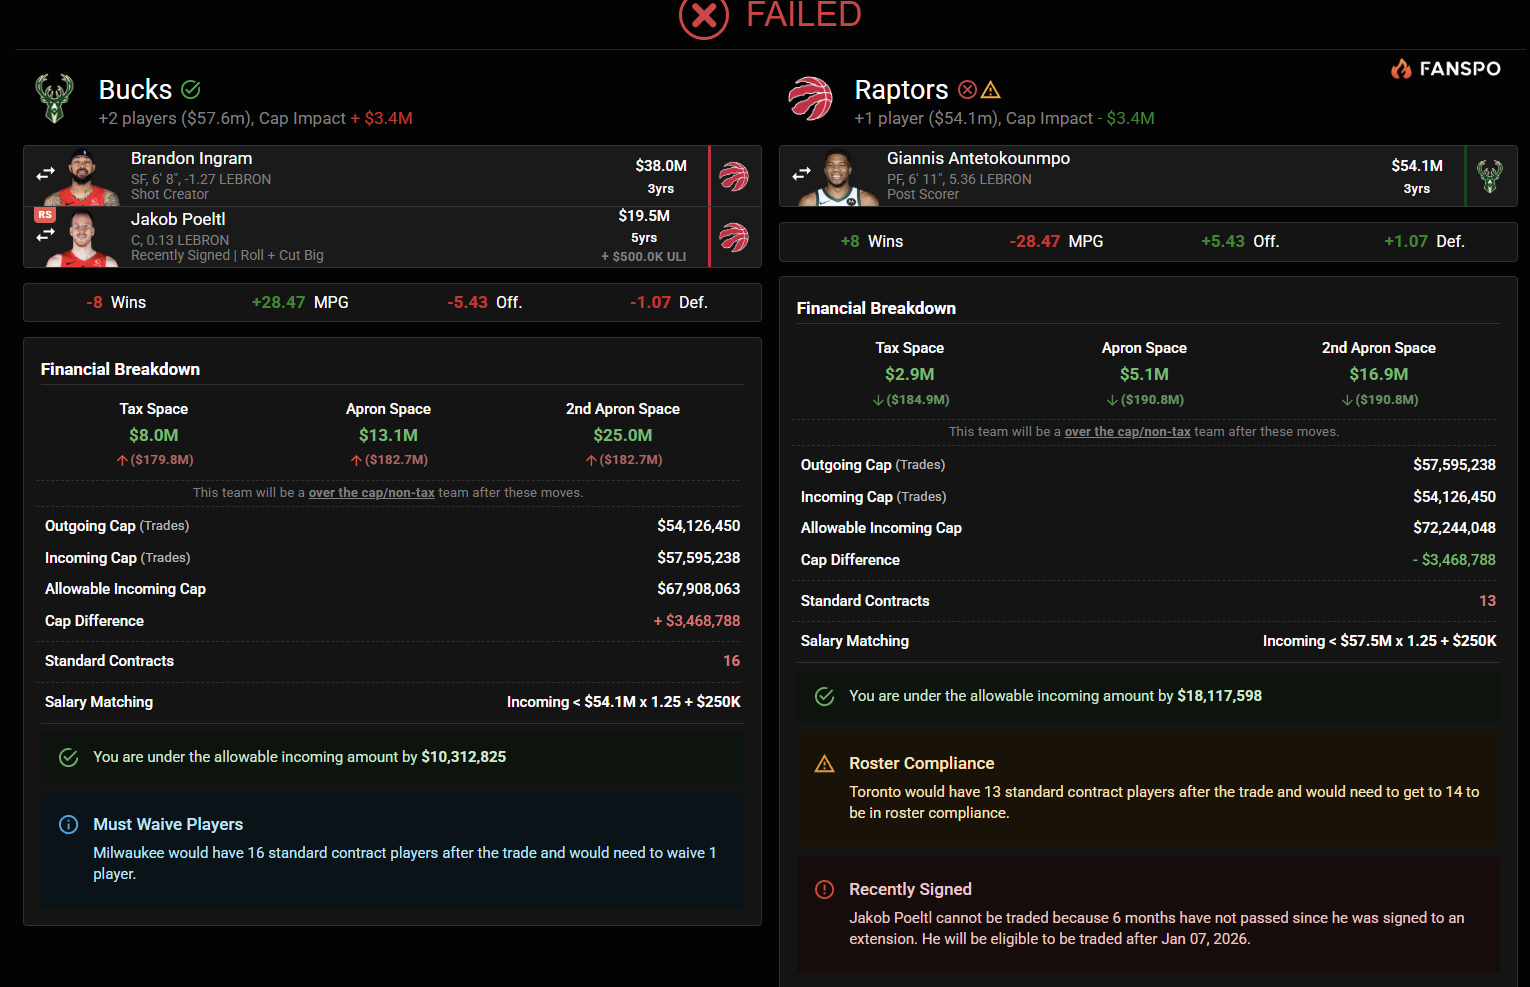1530x987 pixels.
Task: Click the swap arrows icon for Brandon Ingram
Action: pyautogui.click(x=46, y=174)
